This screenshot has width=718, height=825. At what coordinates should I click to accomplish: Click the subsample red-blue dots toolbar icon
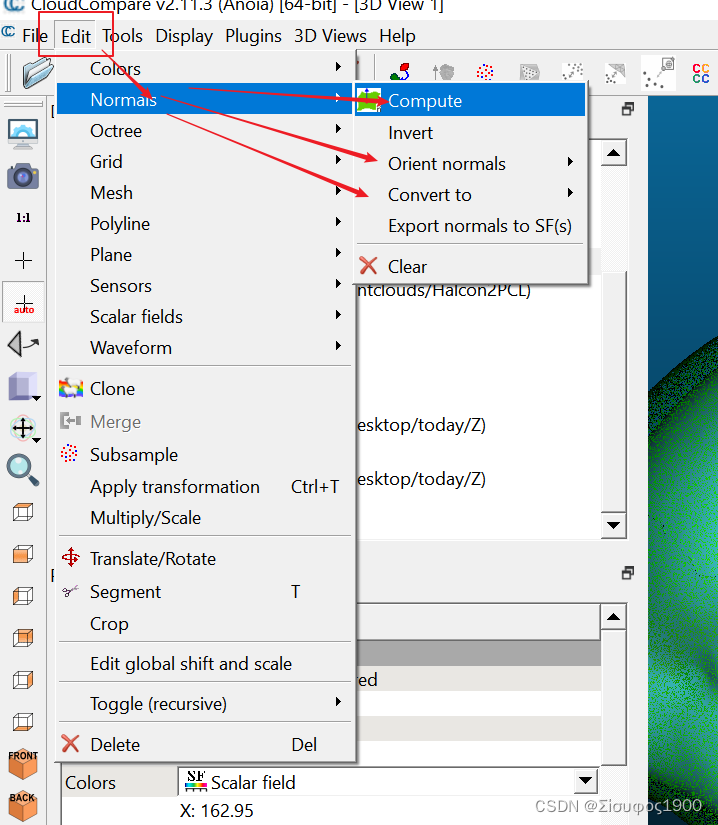485,72
